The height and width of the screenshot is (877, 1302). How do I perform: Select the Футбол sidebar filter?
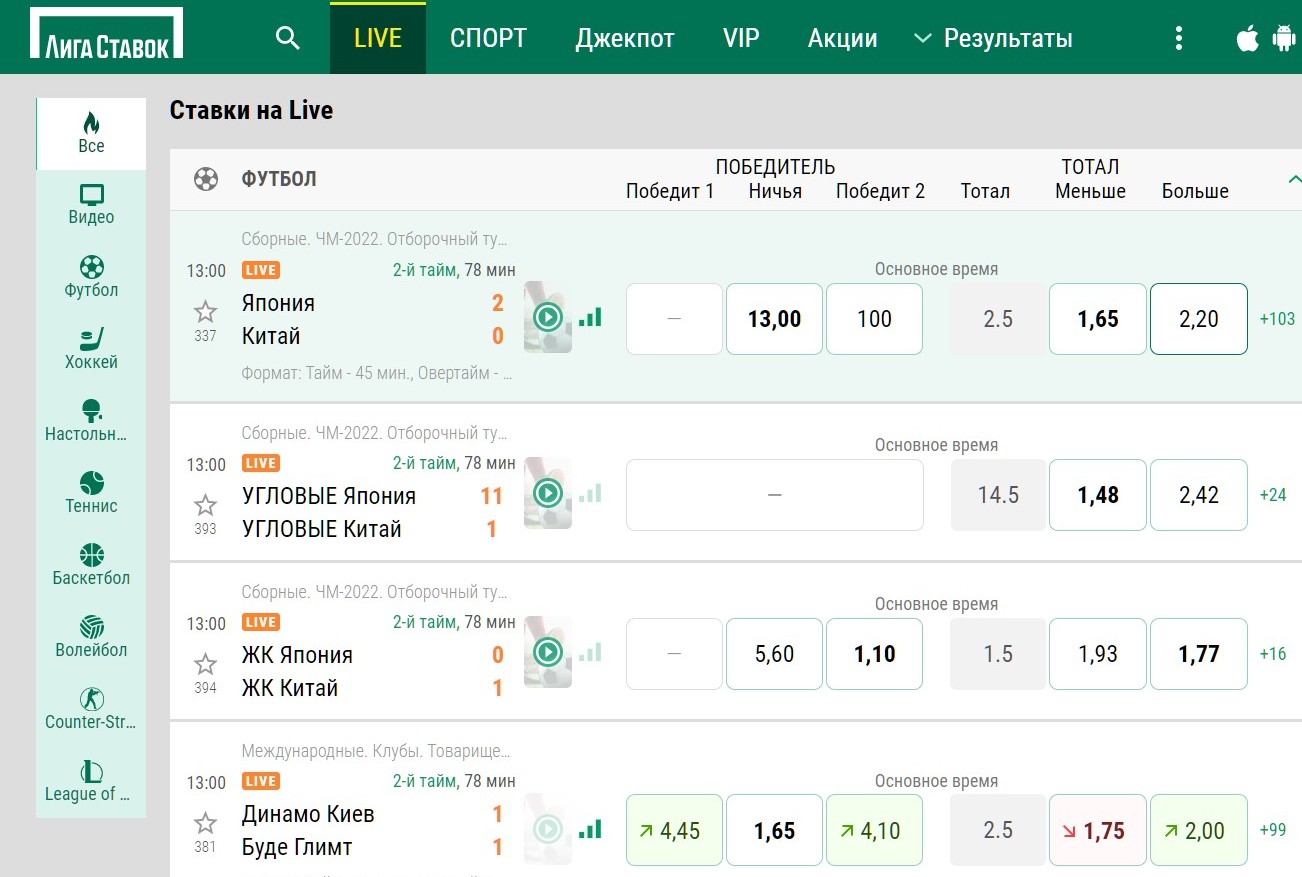(91, 277)
